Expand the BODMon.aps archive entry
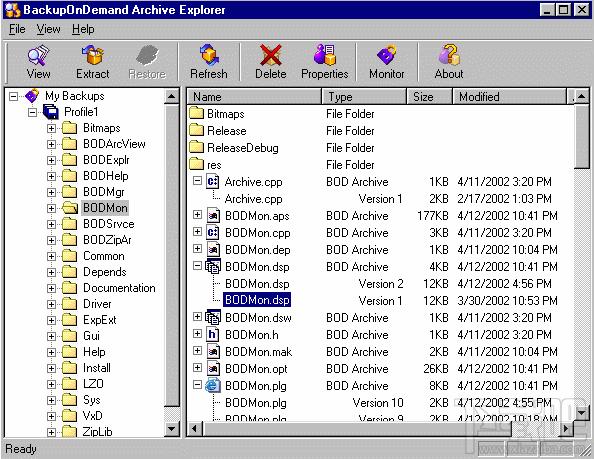The height and width of the screenshot is (459, 594). [197, 215]
